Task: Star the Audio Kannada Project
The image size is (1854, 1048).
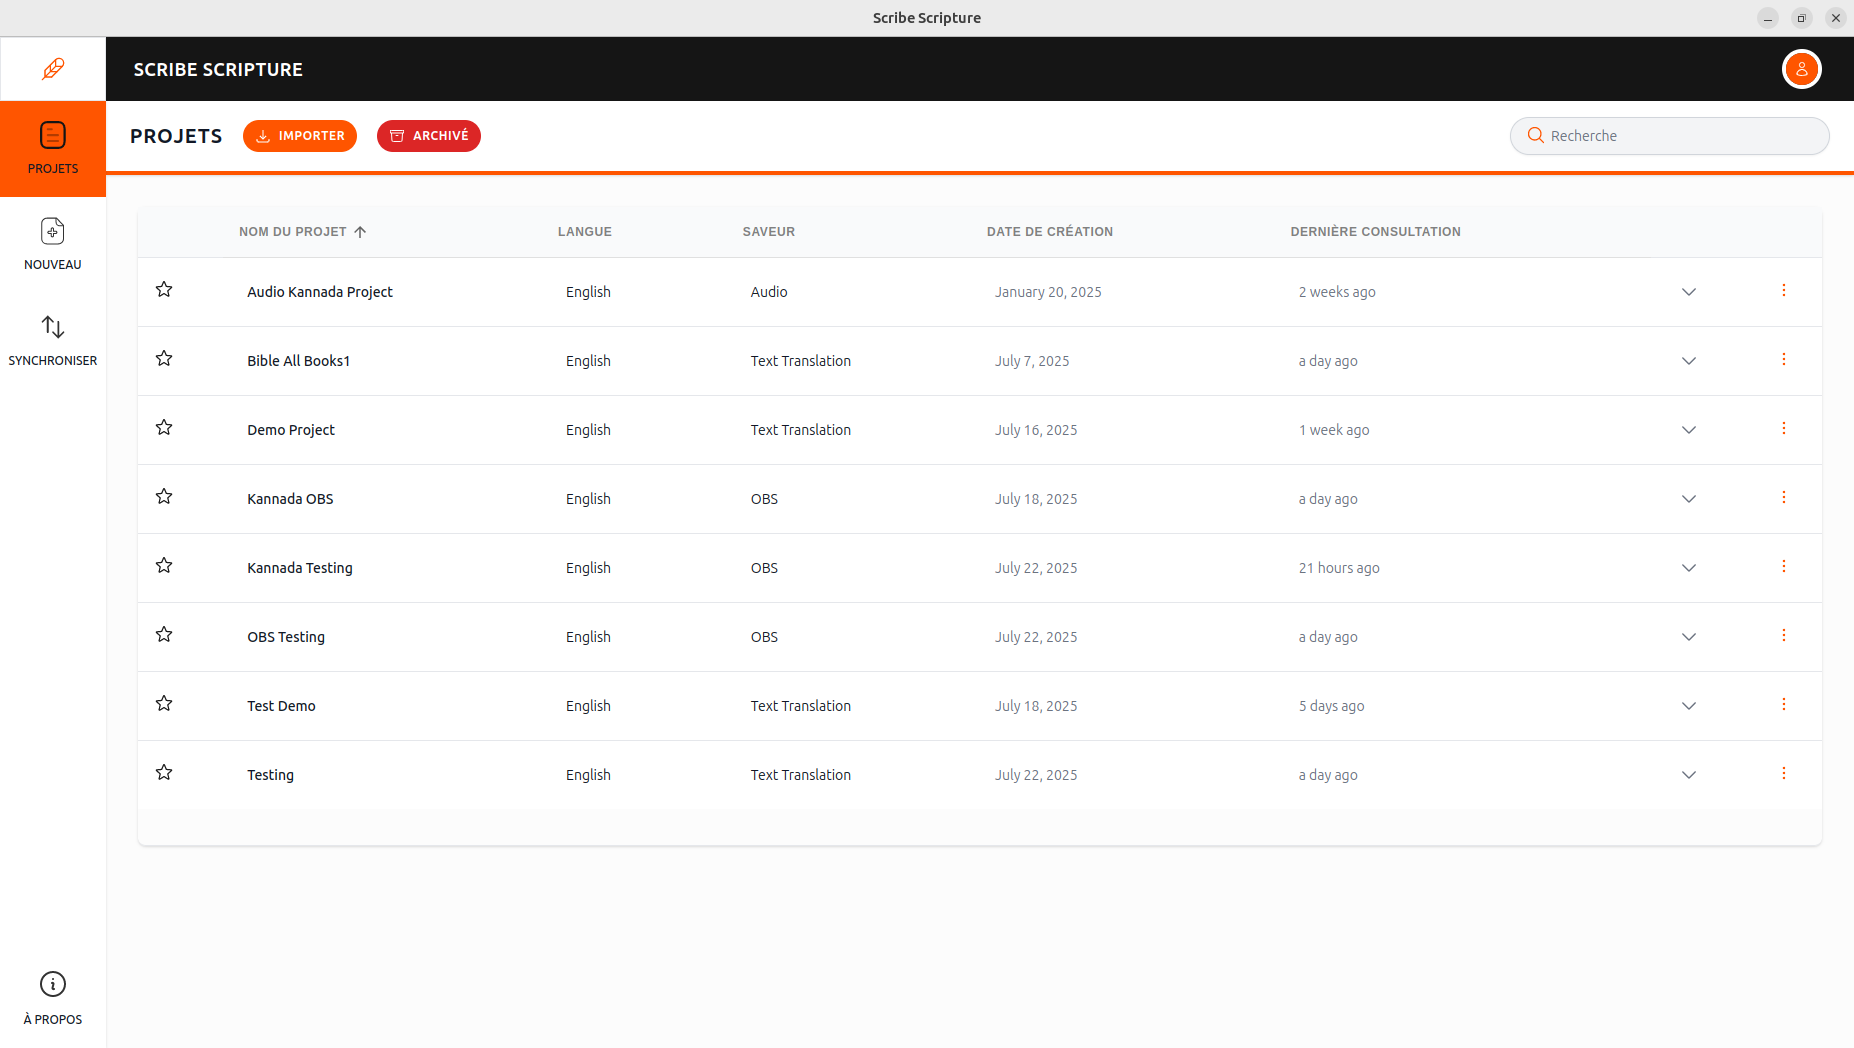Action: 164,289
